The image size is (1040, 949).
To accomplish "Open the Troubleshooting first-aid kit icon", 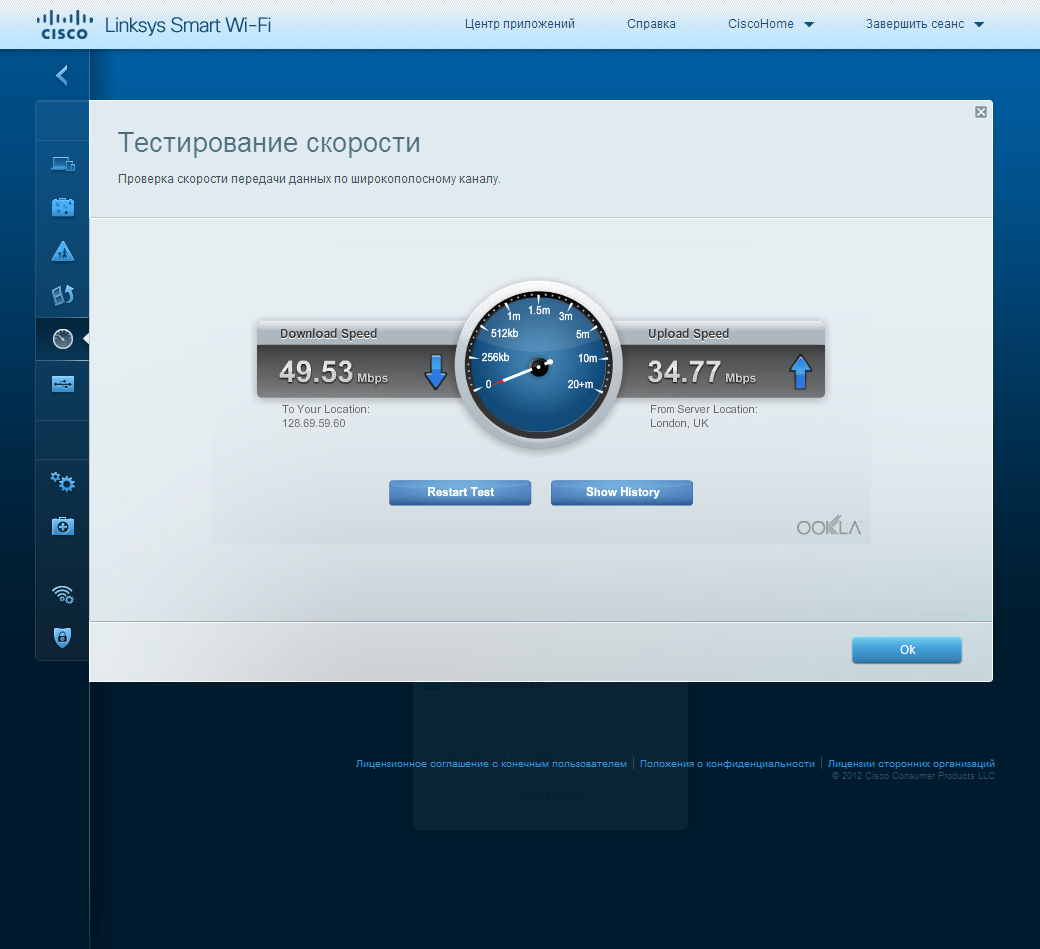I will tap(63, 526).
